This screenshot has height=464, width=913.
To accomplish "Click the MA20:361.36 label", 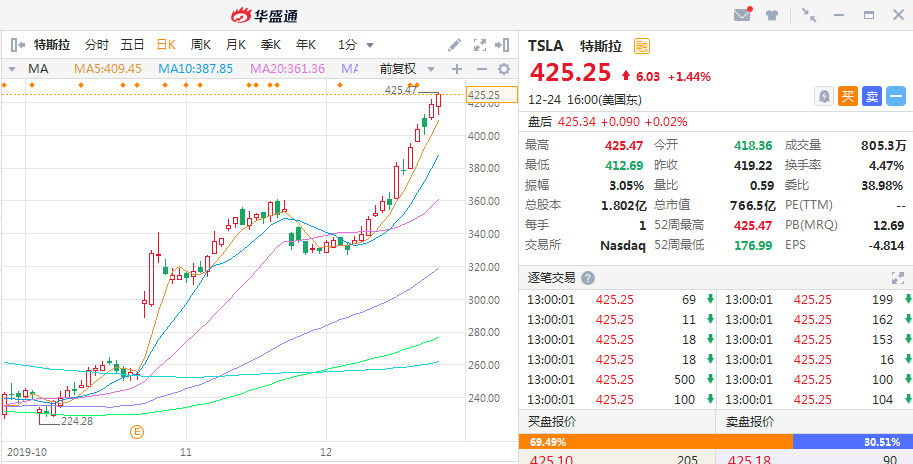I will (288, 69).
